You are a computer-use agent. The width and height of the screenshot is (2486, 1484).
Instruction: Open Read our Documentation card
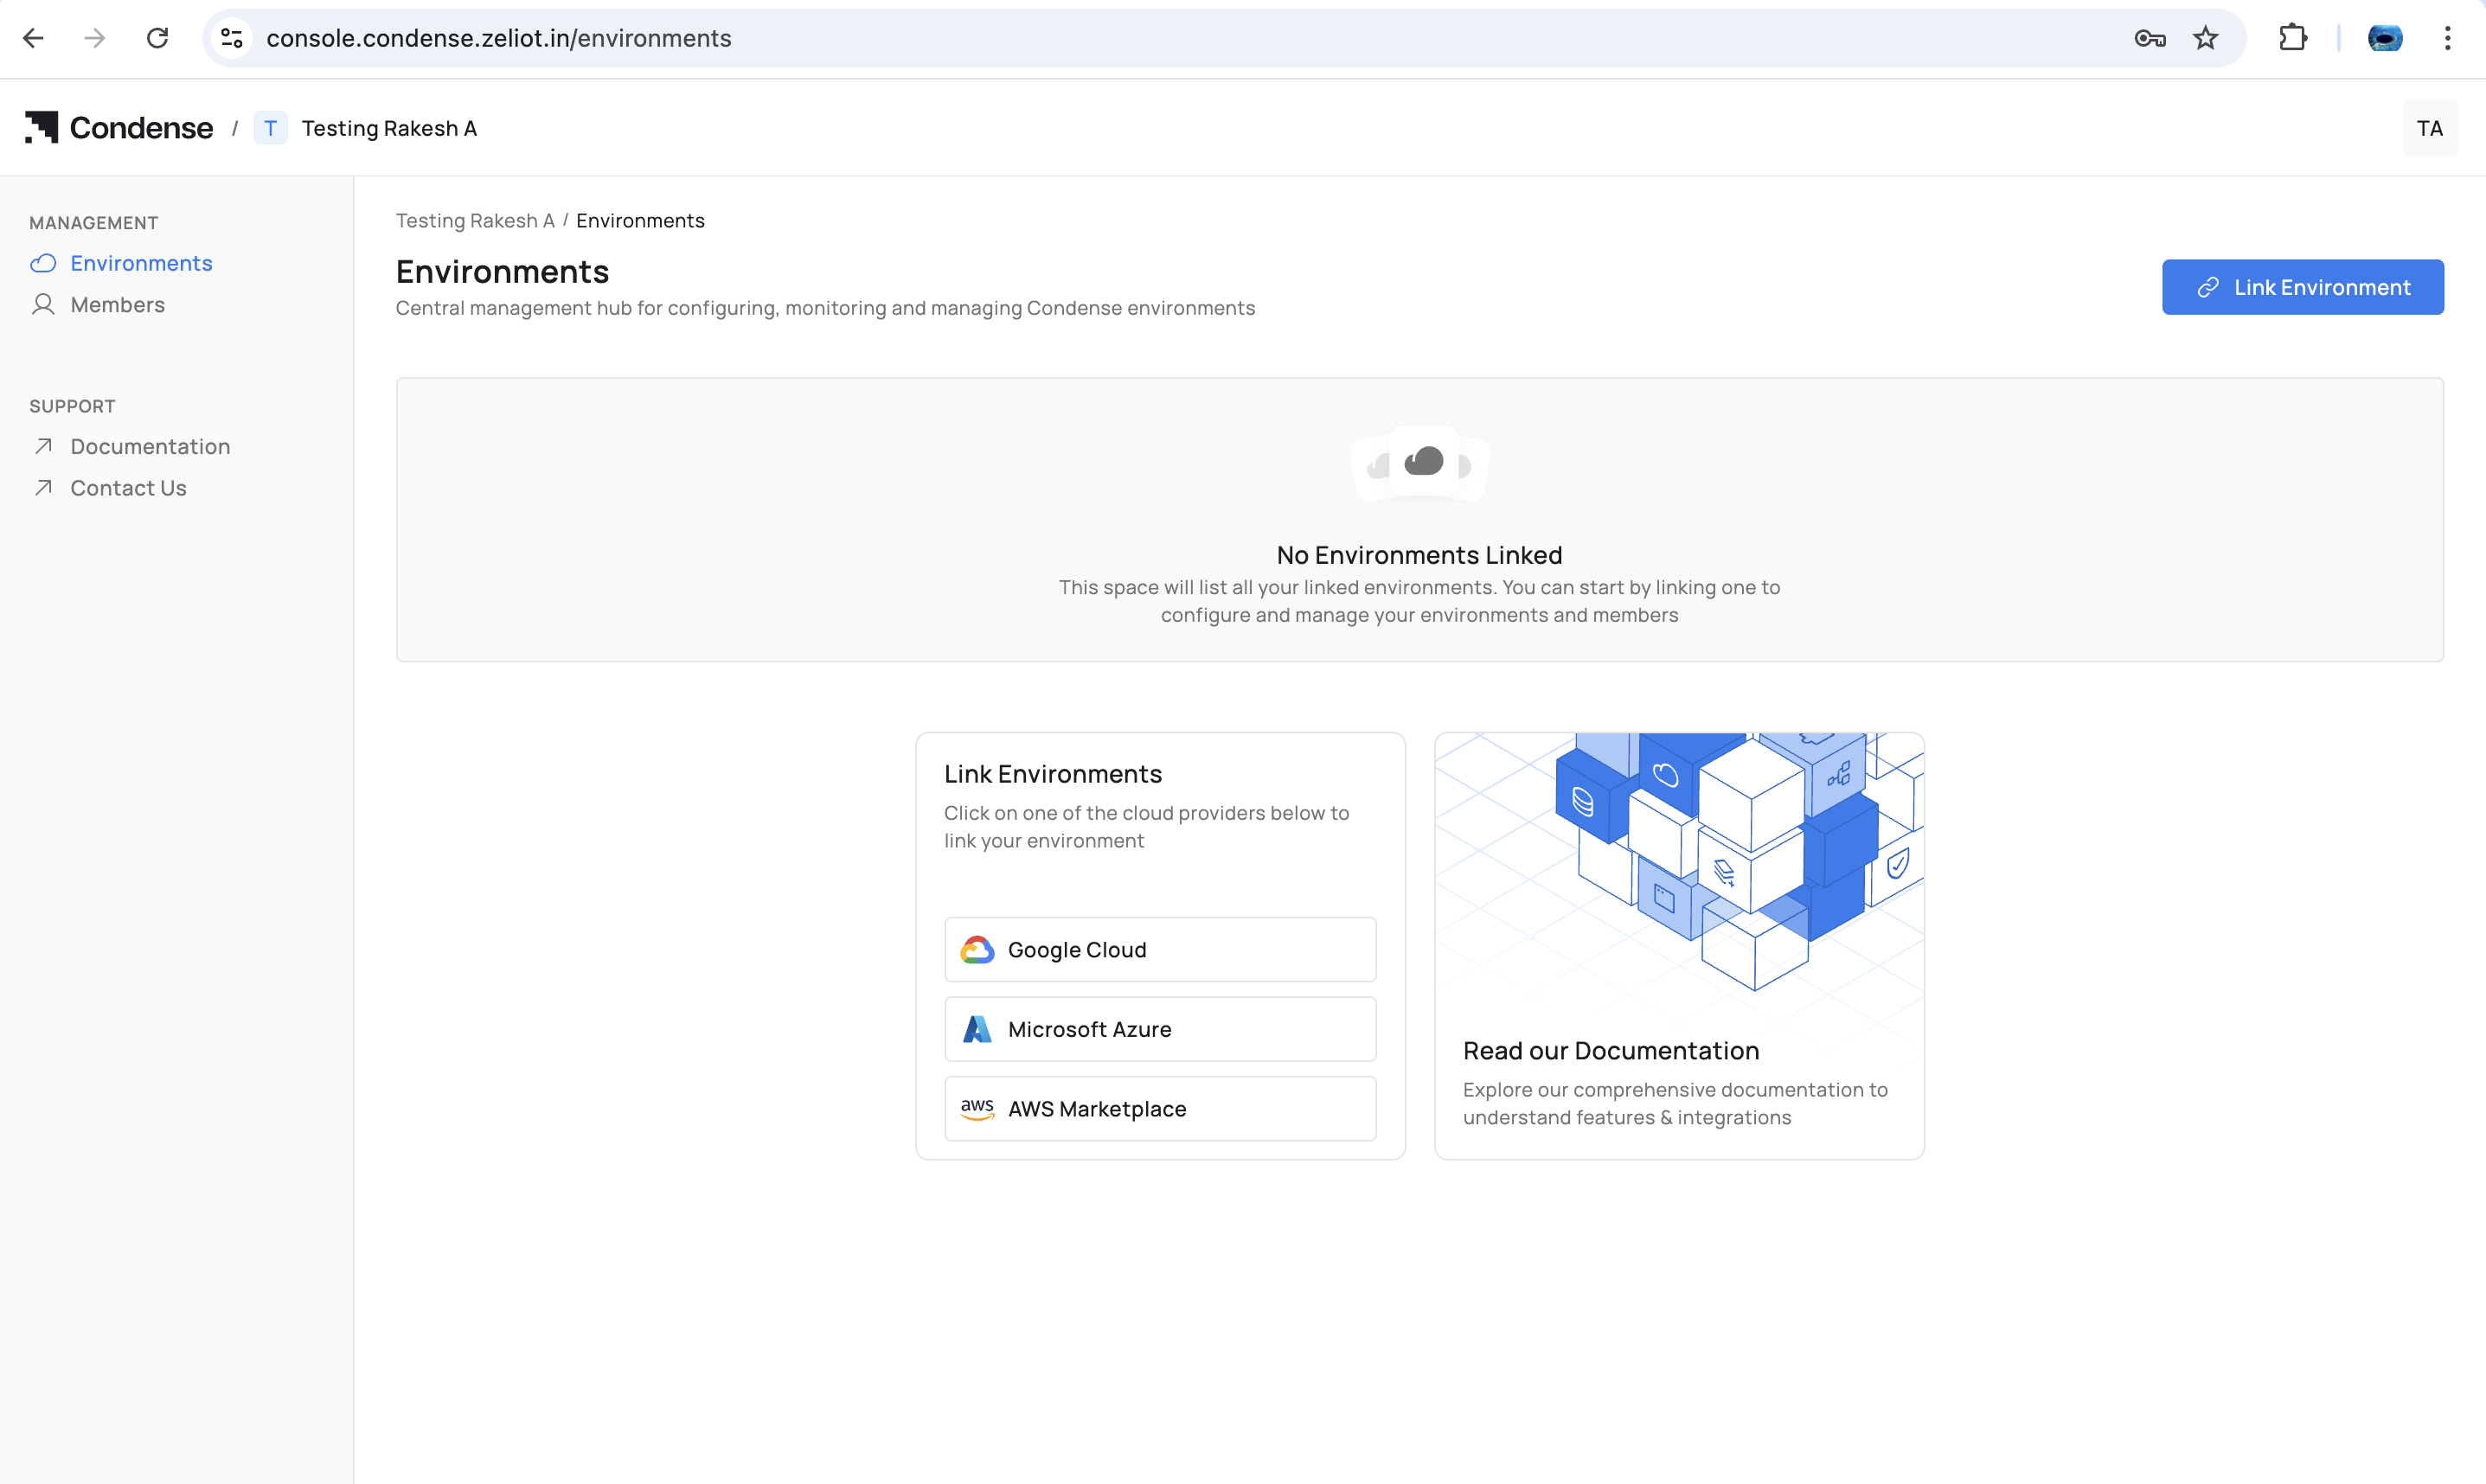click(x=1679, y=1051)
